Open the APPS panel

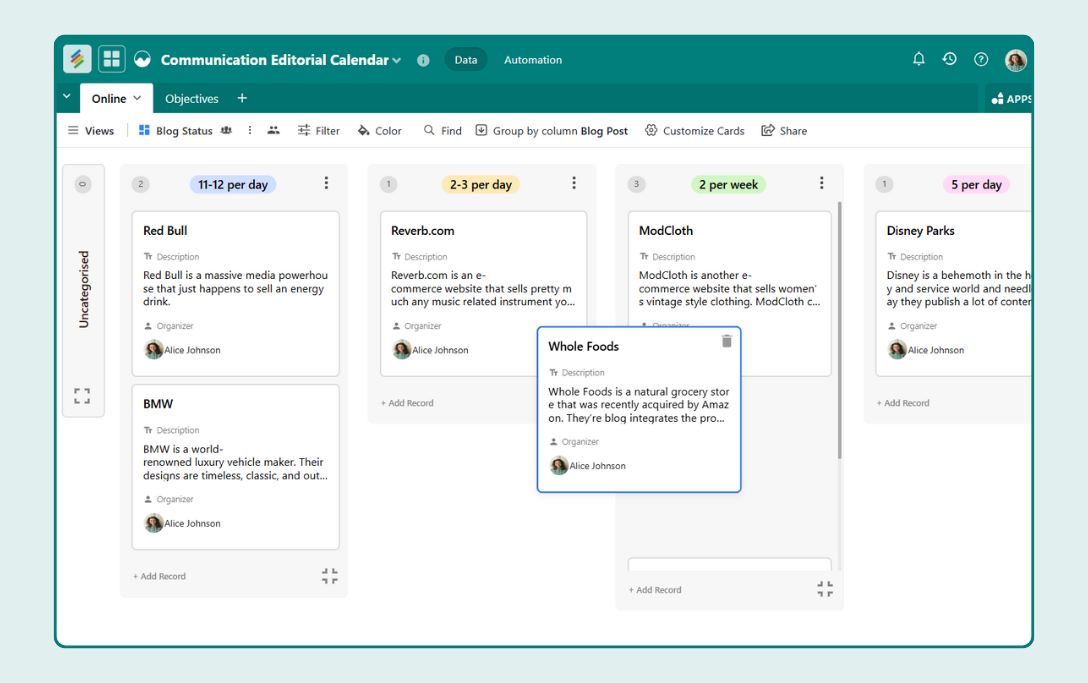click(x=1011, y=99)
